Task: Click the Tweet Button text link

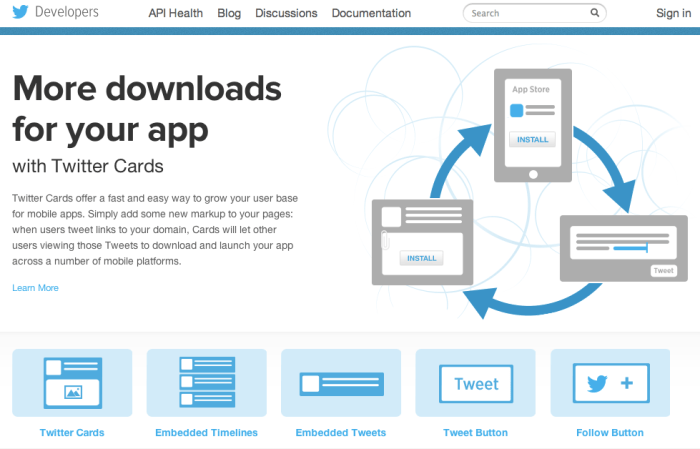Action: point(475,432)
